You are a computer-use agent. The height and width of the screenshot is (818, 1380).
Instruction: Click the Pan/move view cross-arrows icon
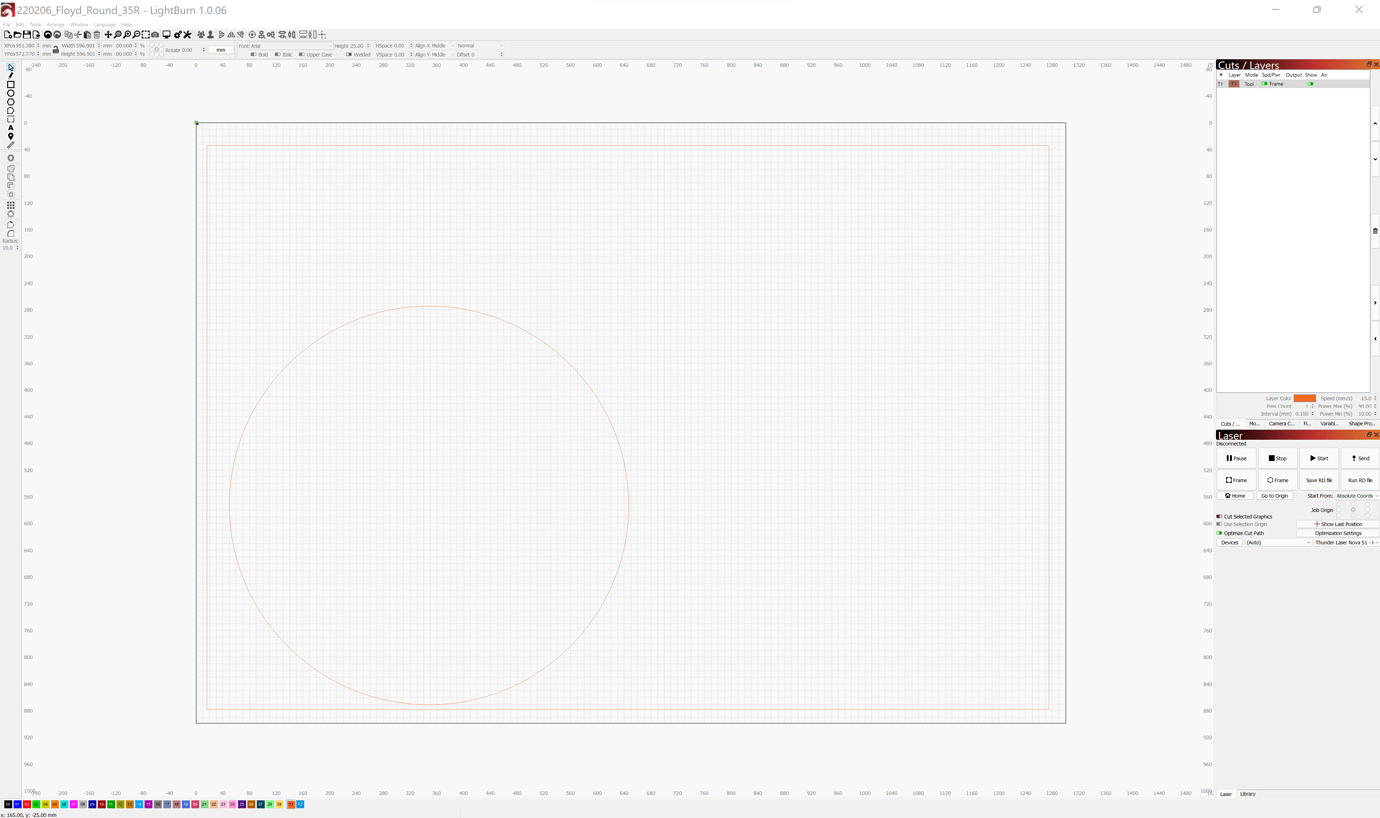[108, 35]
